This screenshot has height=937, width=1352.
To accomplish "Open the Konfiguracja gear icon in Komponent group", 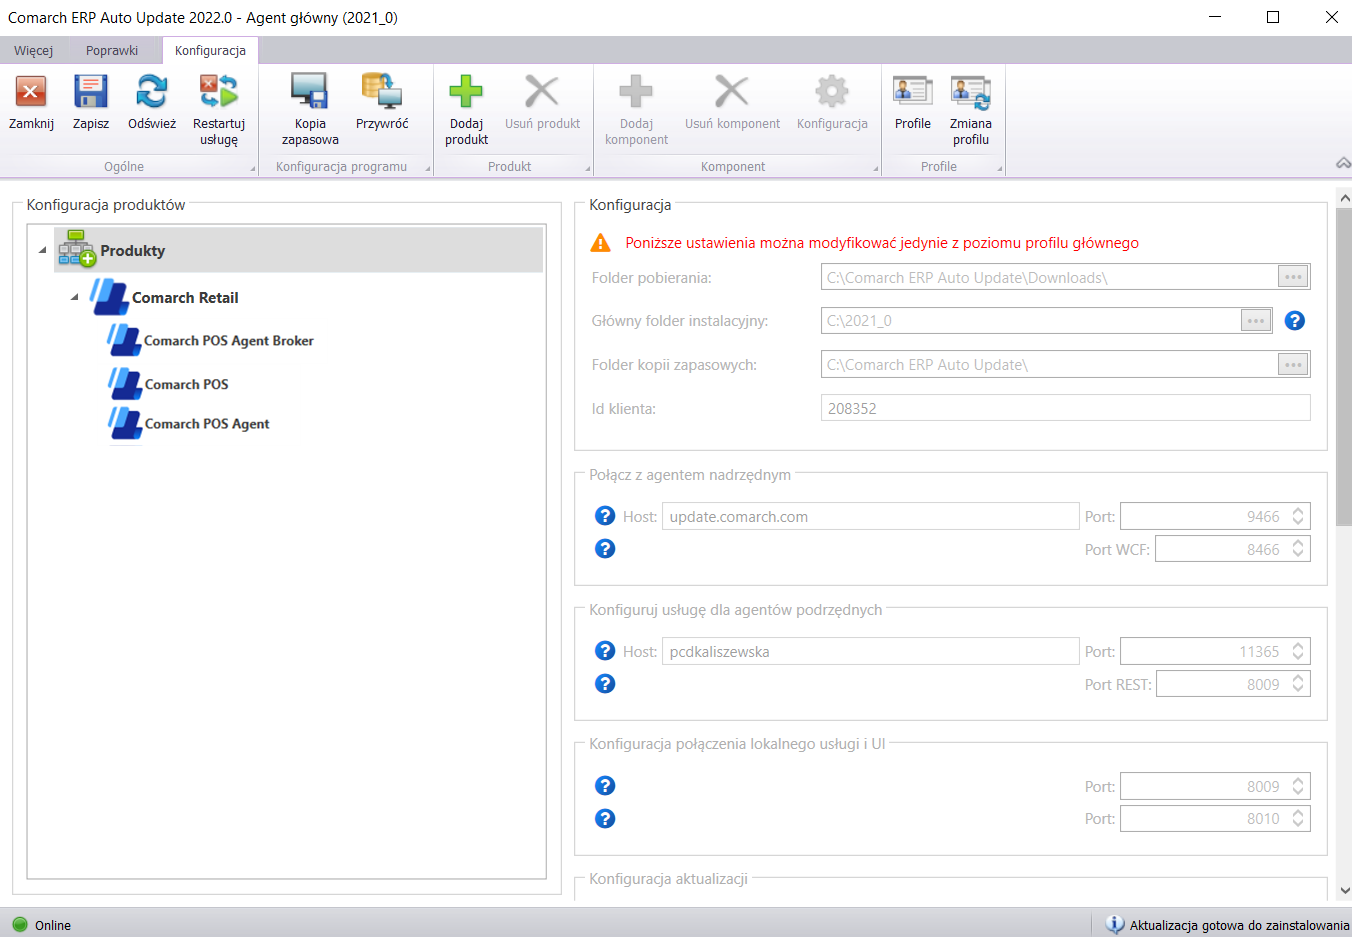I will pos(832,92).
